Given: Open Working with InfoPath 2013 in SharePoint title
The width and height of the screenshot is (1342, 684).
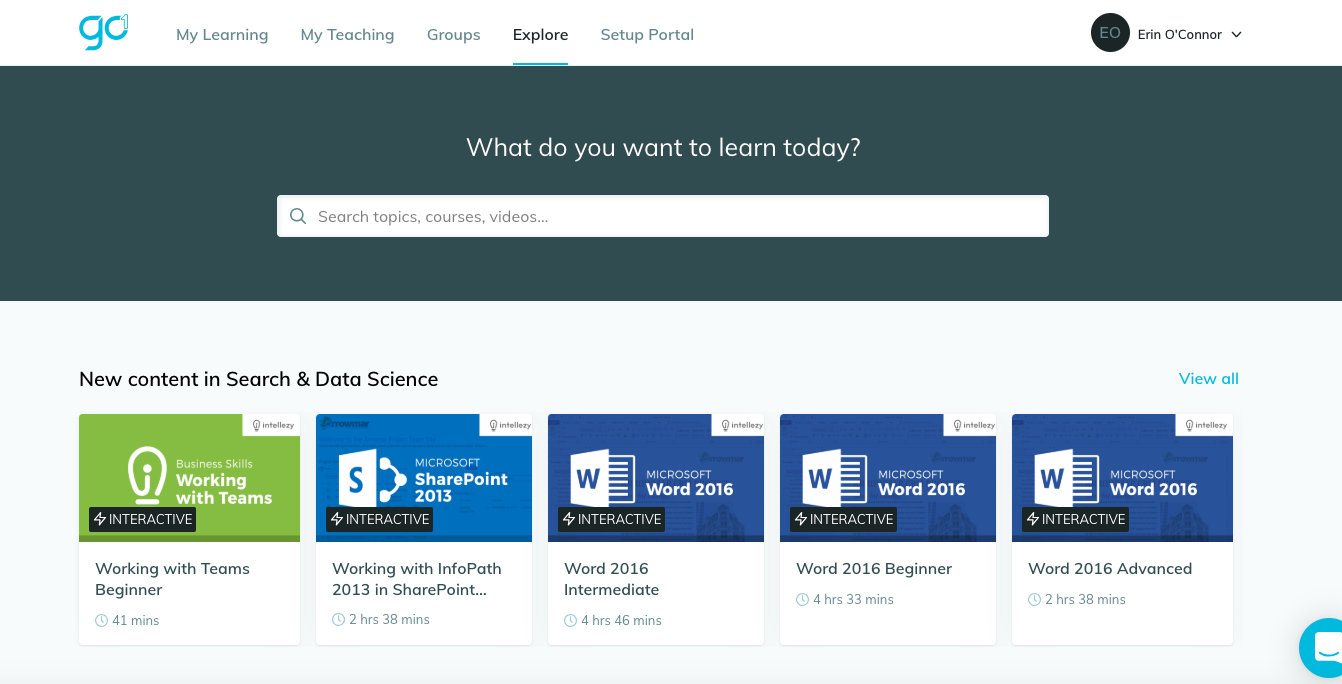Looking at the screenshot, I should (x=417, y=579).
